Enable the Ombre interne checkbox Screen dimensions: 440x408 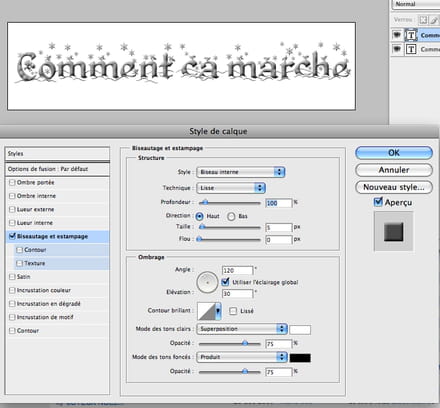coord(12,196)
